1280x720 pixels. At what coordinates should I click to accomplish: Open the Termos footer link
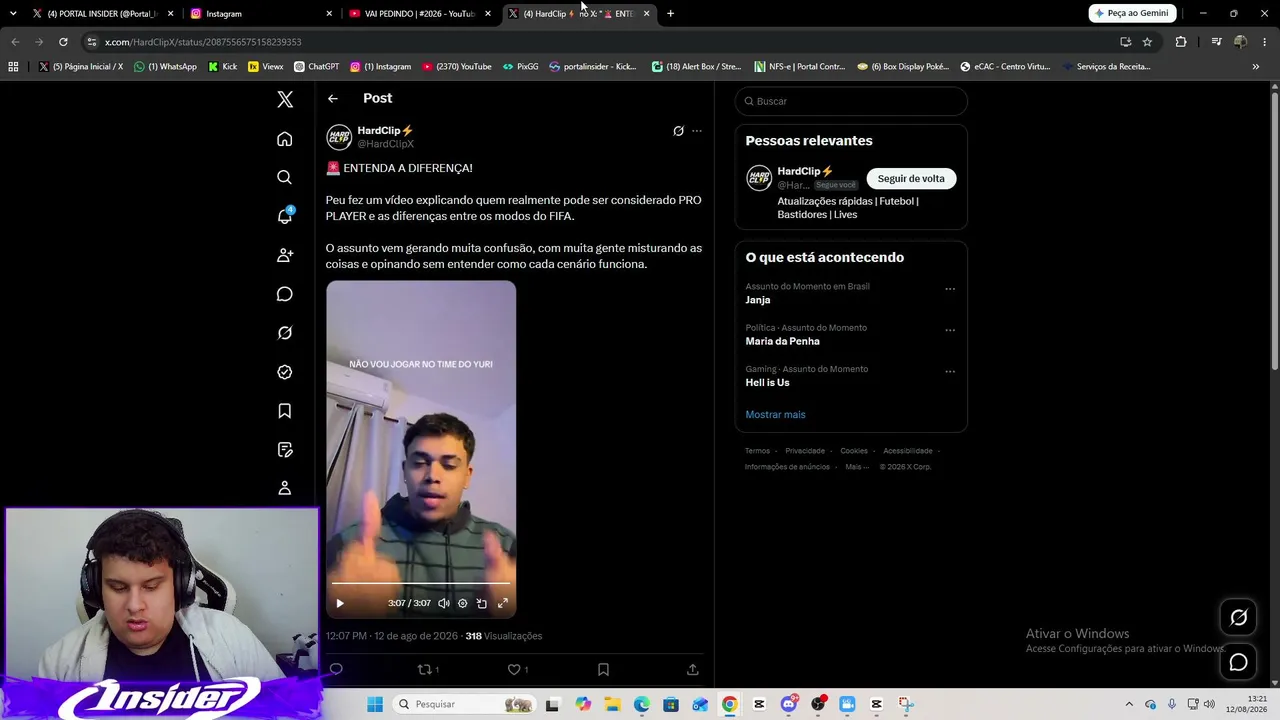(x=757, y=451)
